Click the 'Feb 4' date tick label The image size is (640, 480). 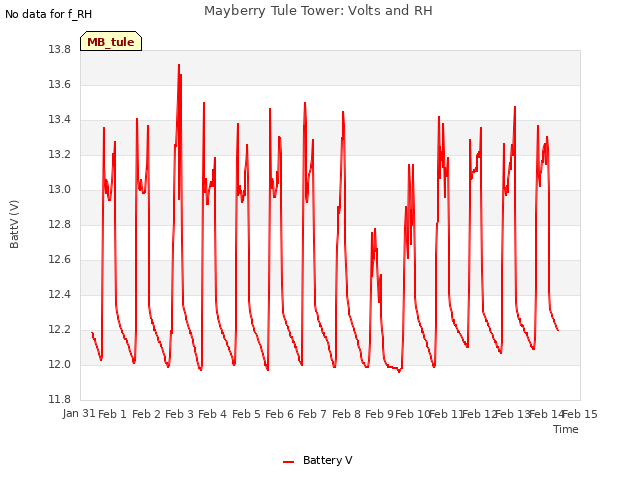coord(212,414)
